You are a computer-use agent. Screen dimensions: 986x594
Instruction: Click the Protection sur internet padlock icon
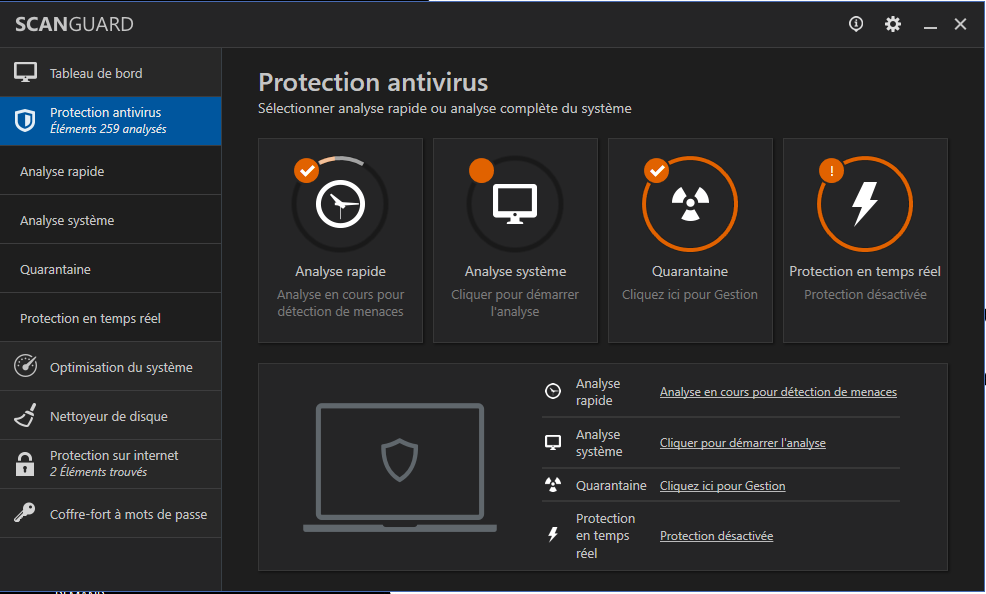click(x=25, y=464)
